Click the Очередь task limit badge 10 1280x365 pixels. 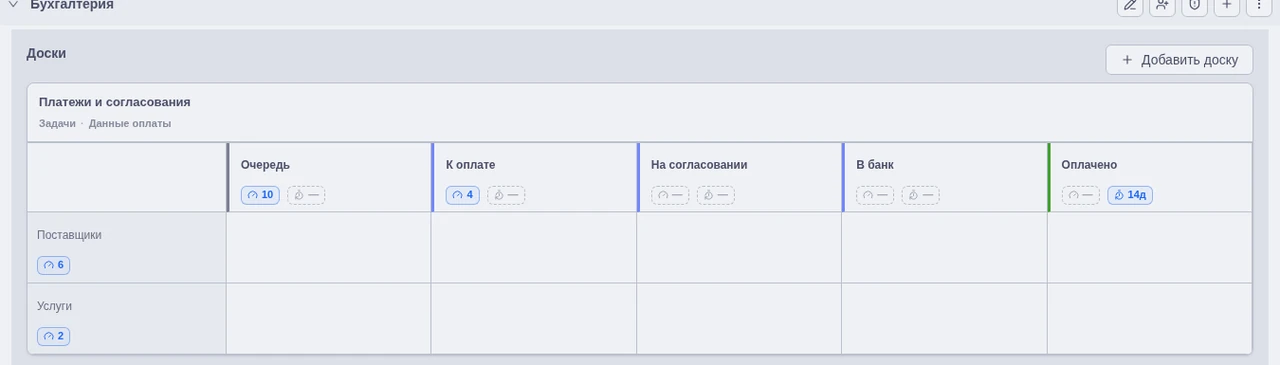[260, 195]
